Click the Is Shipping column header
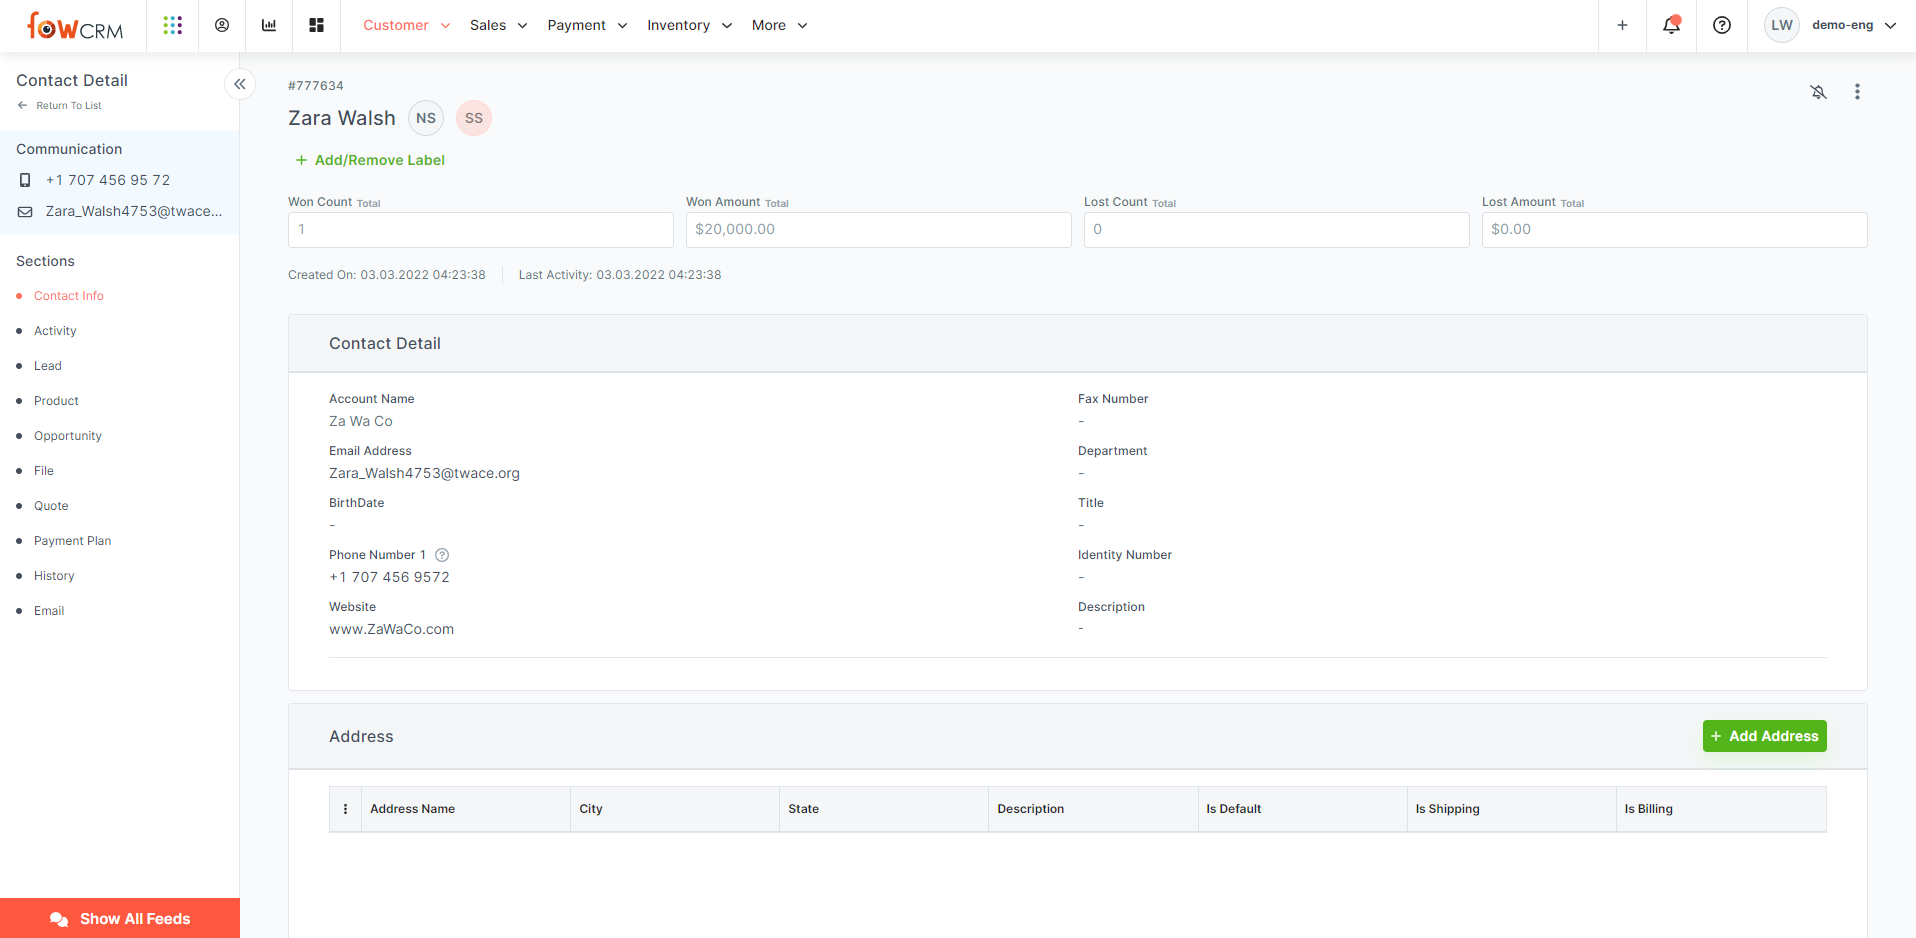This screenshot has height=938, width=1916. click(1511, 809)
